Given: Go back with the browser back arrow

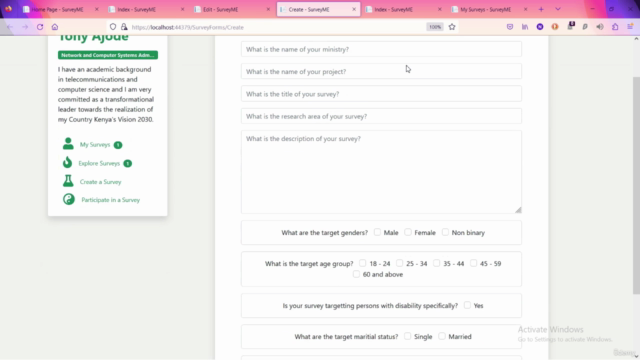Looking at the screenshot, I should [x=10, y=27].
